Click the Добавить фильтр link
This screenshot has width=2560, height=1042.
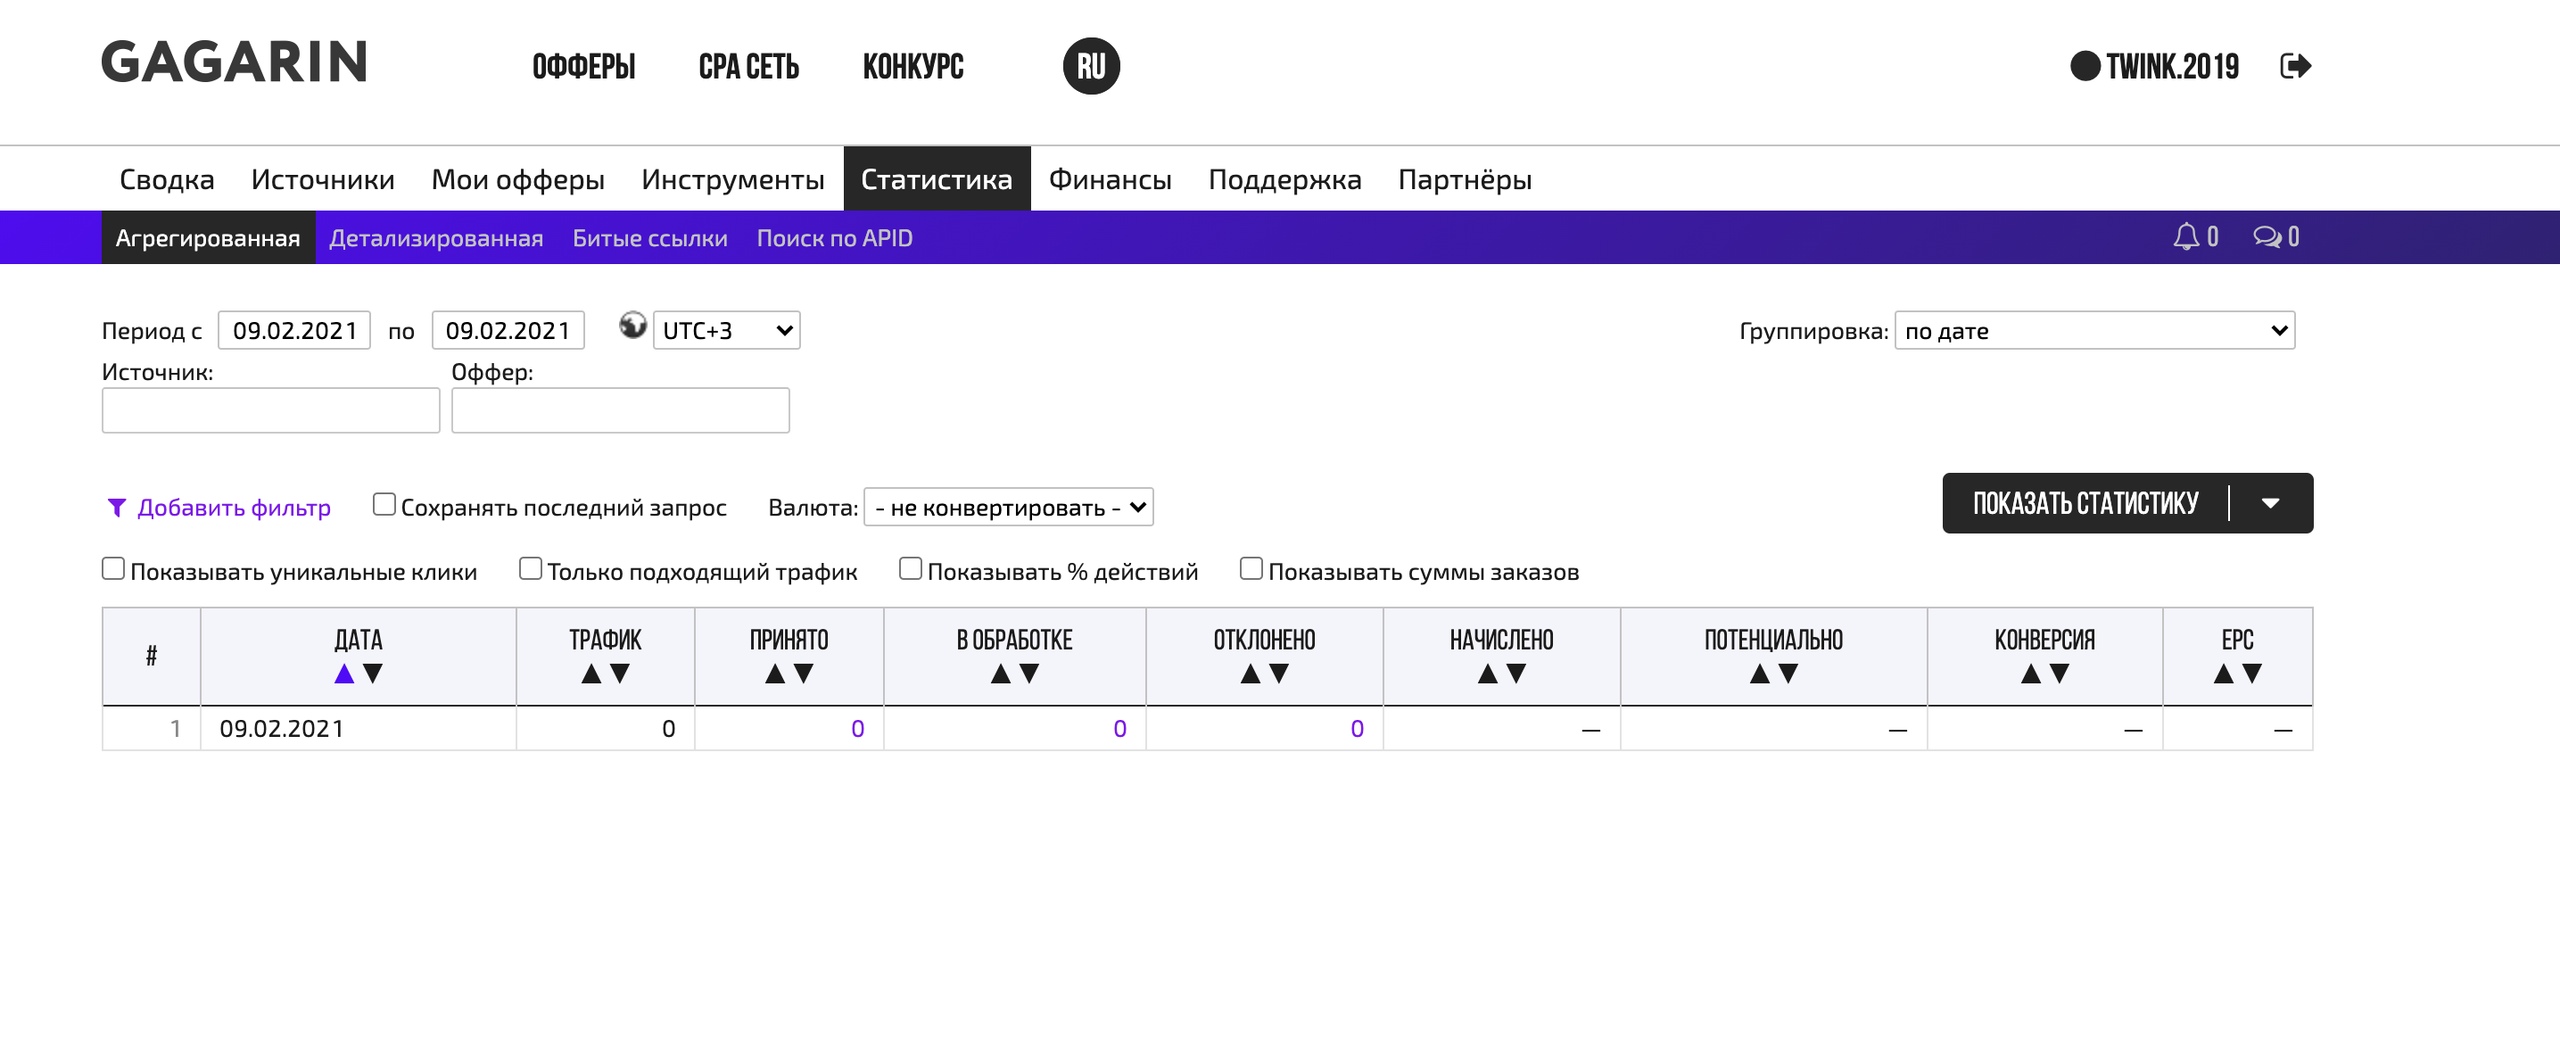pos(233,508)
